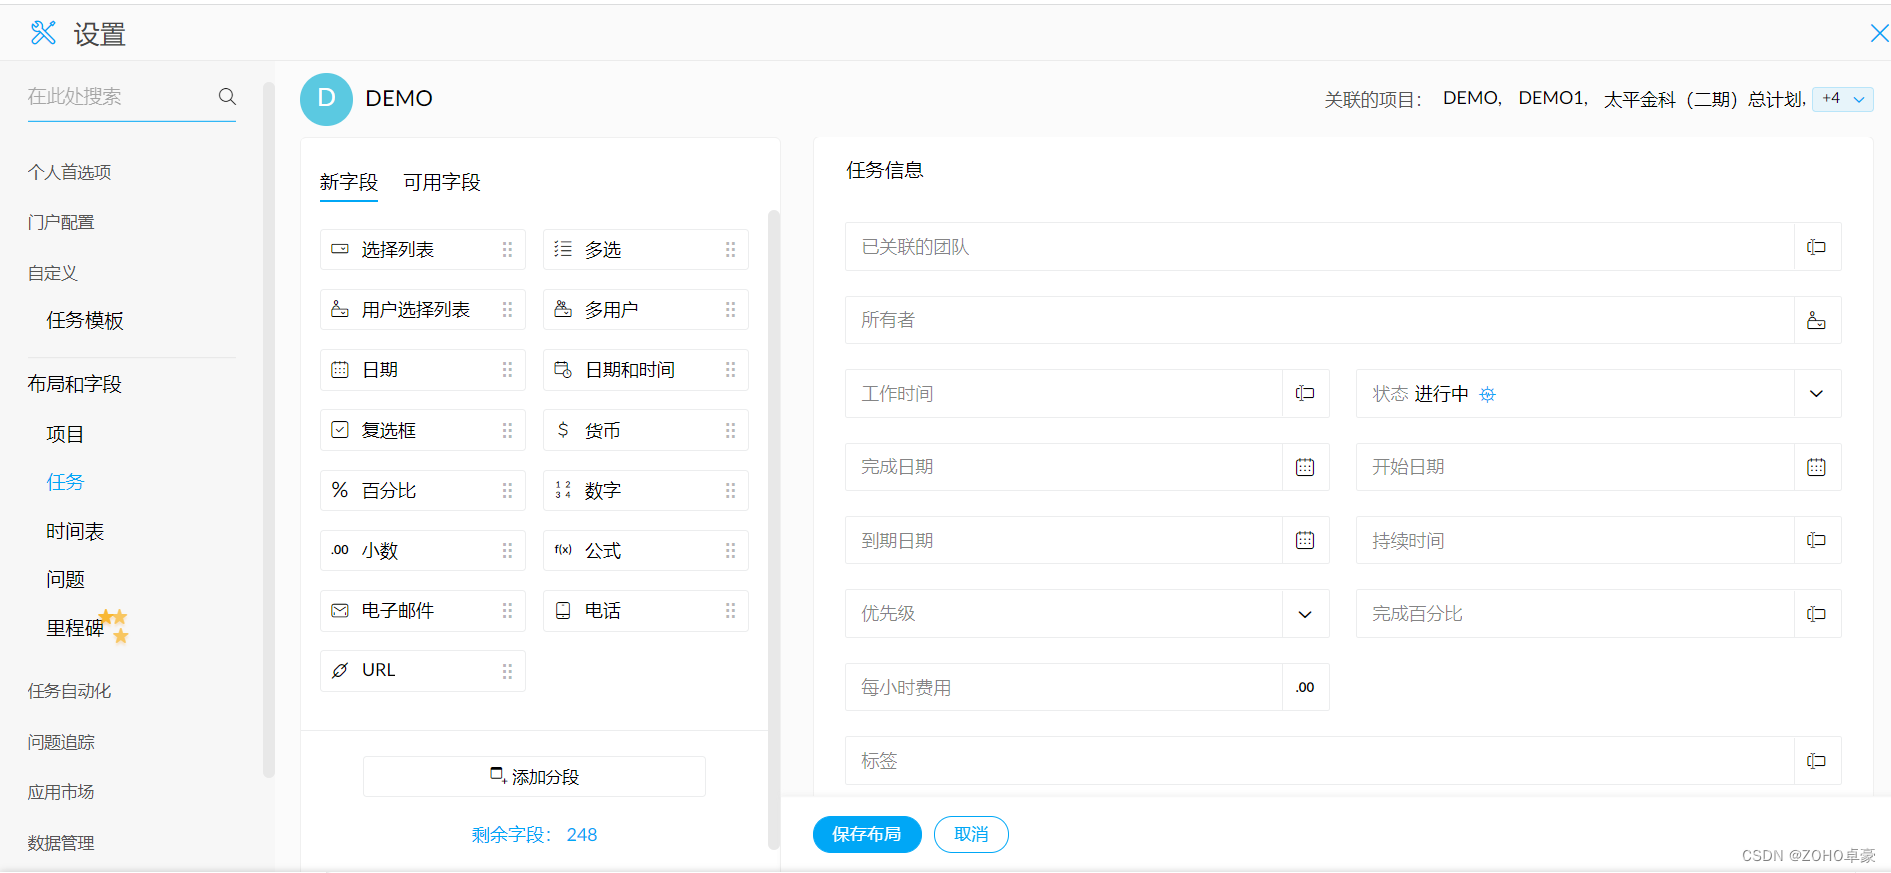This screenshot has height=873, width=1891.
Task: Close the settings panel with X
Action: tap(1879, 33)
